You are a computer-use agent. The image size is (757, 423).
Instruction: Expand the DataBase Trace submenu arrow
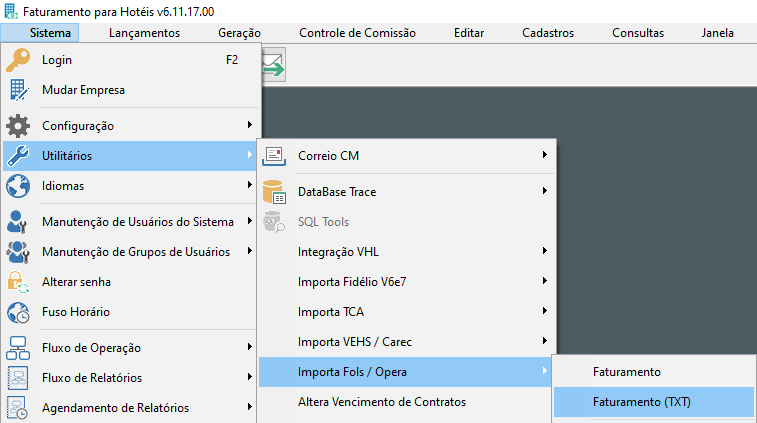(x=545, y=191)
